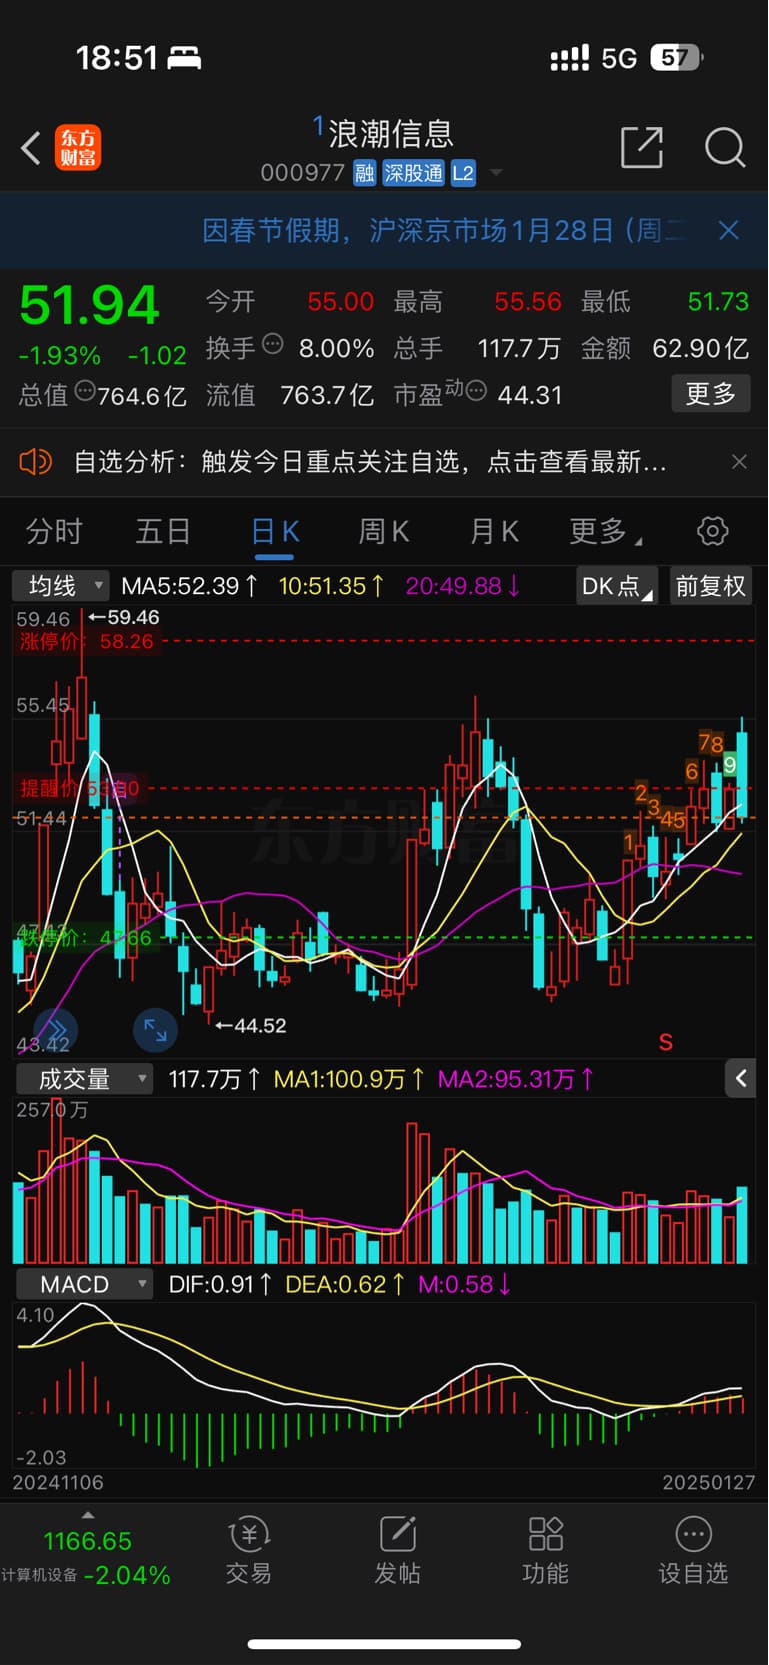Image resolution: width=769 pixels, height=1665 pixels.
Task: Open the 功能 functions icon
Action: coord(545,1551)
